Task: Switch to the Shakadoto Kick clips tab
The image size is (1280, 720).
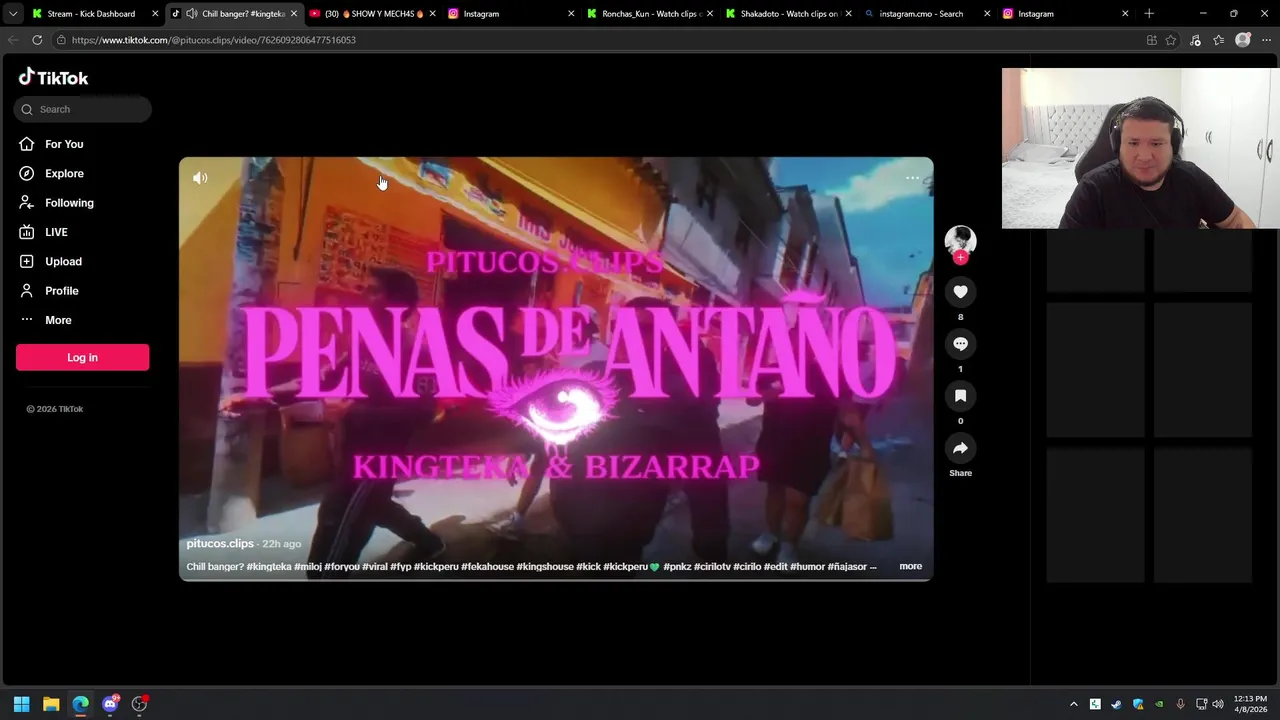Action: [787, 14]
